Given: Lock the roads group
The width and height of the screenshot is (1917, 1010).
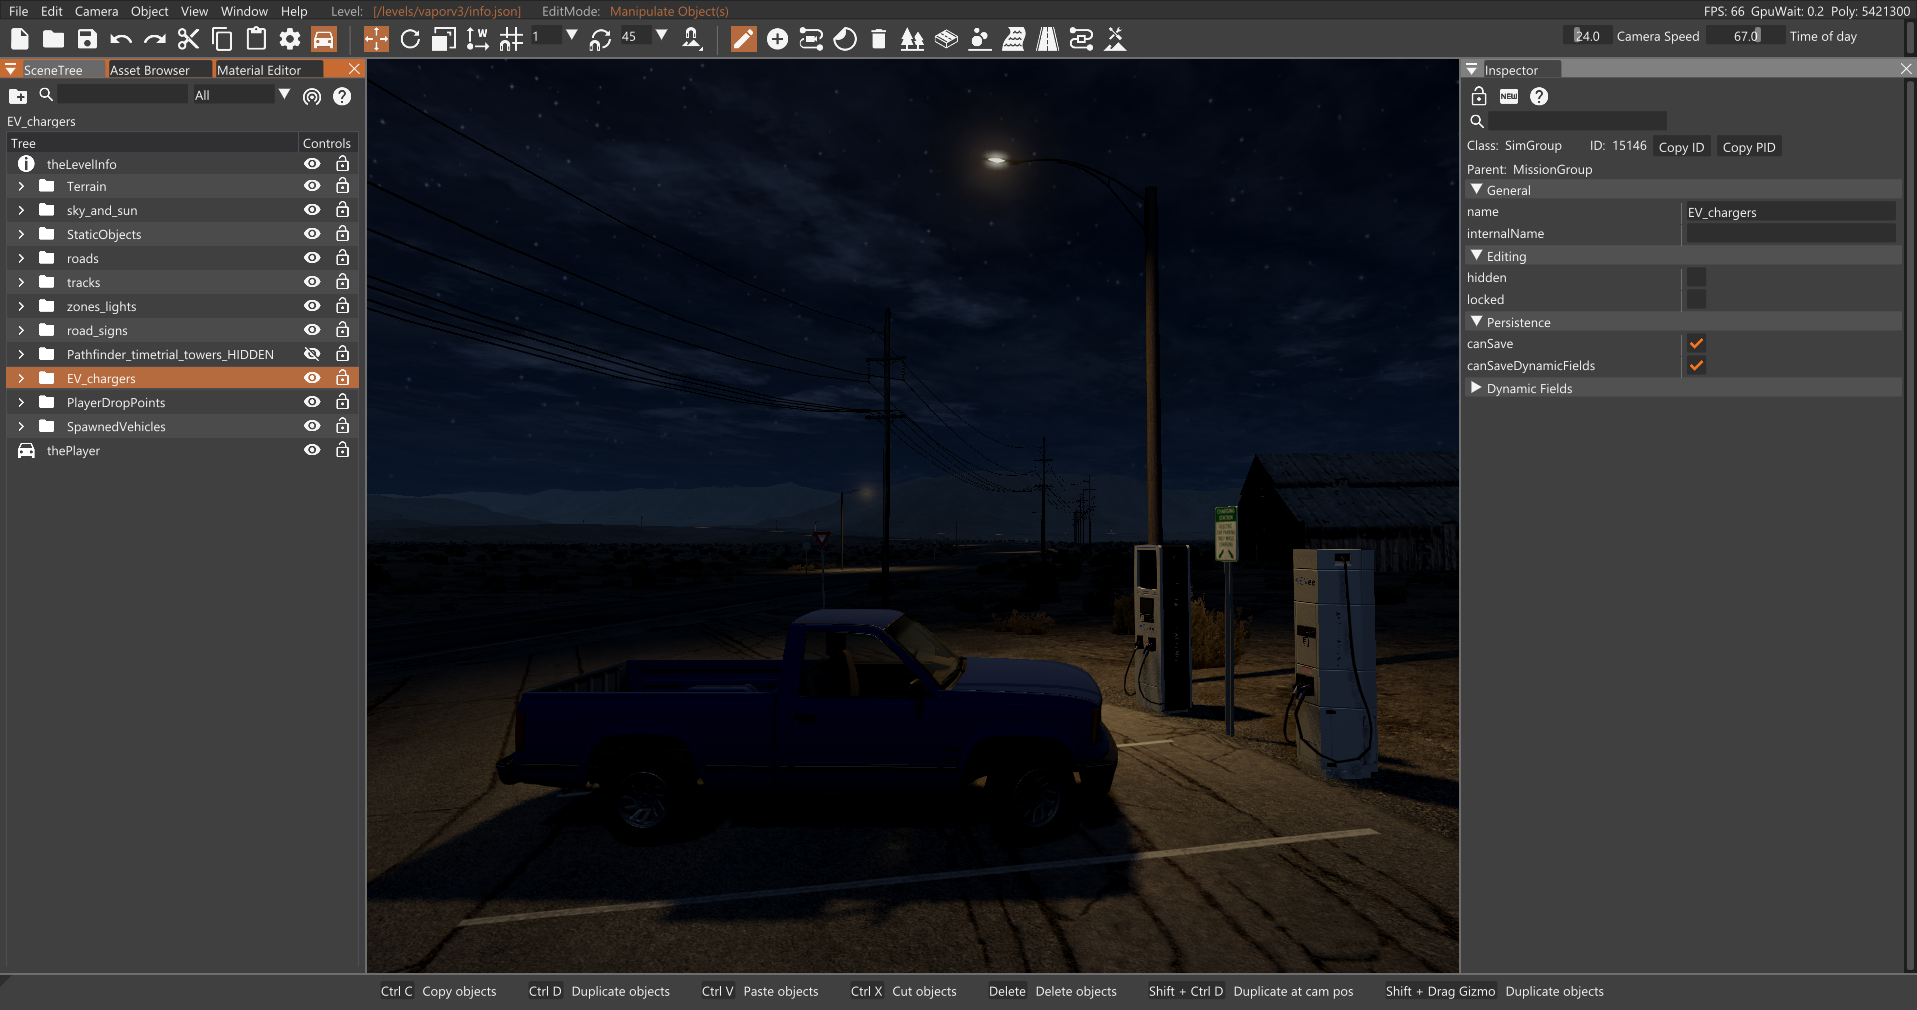Looking at the screenshot, I should [342, 258].
